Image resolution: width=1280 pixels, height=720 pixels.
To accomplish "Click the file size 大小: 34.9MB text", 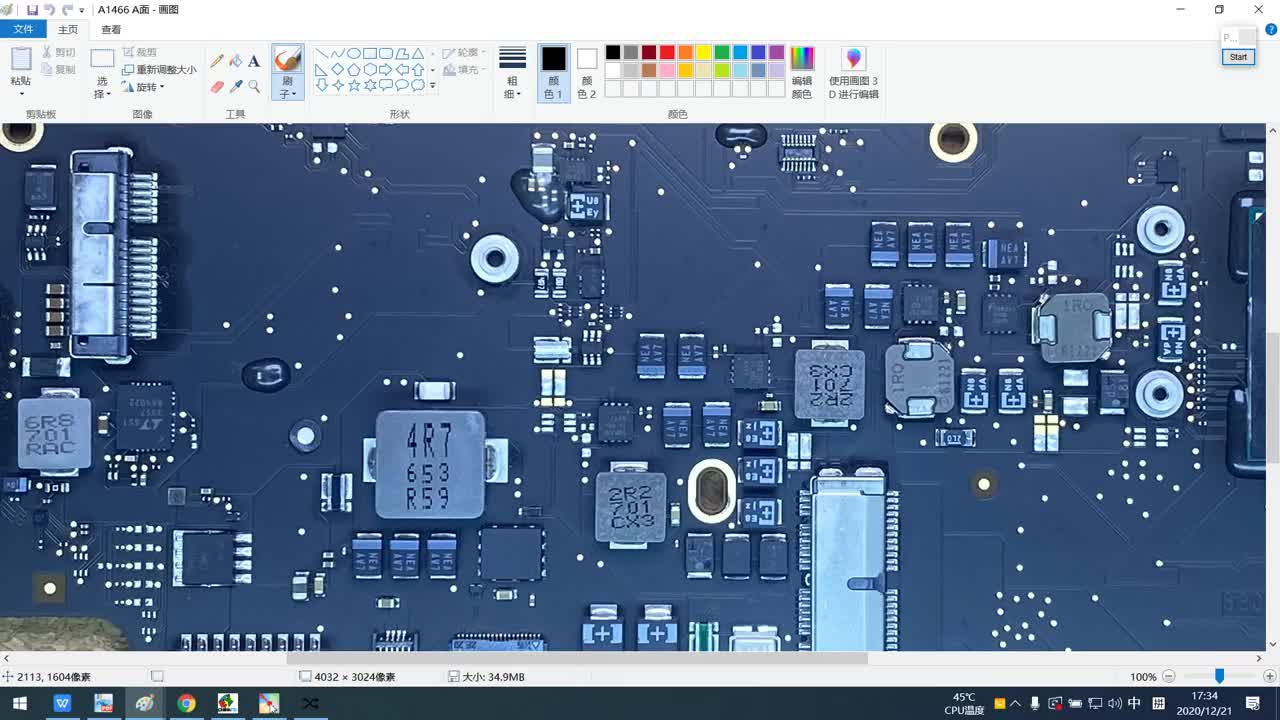I will [493, 677].
